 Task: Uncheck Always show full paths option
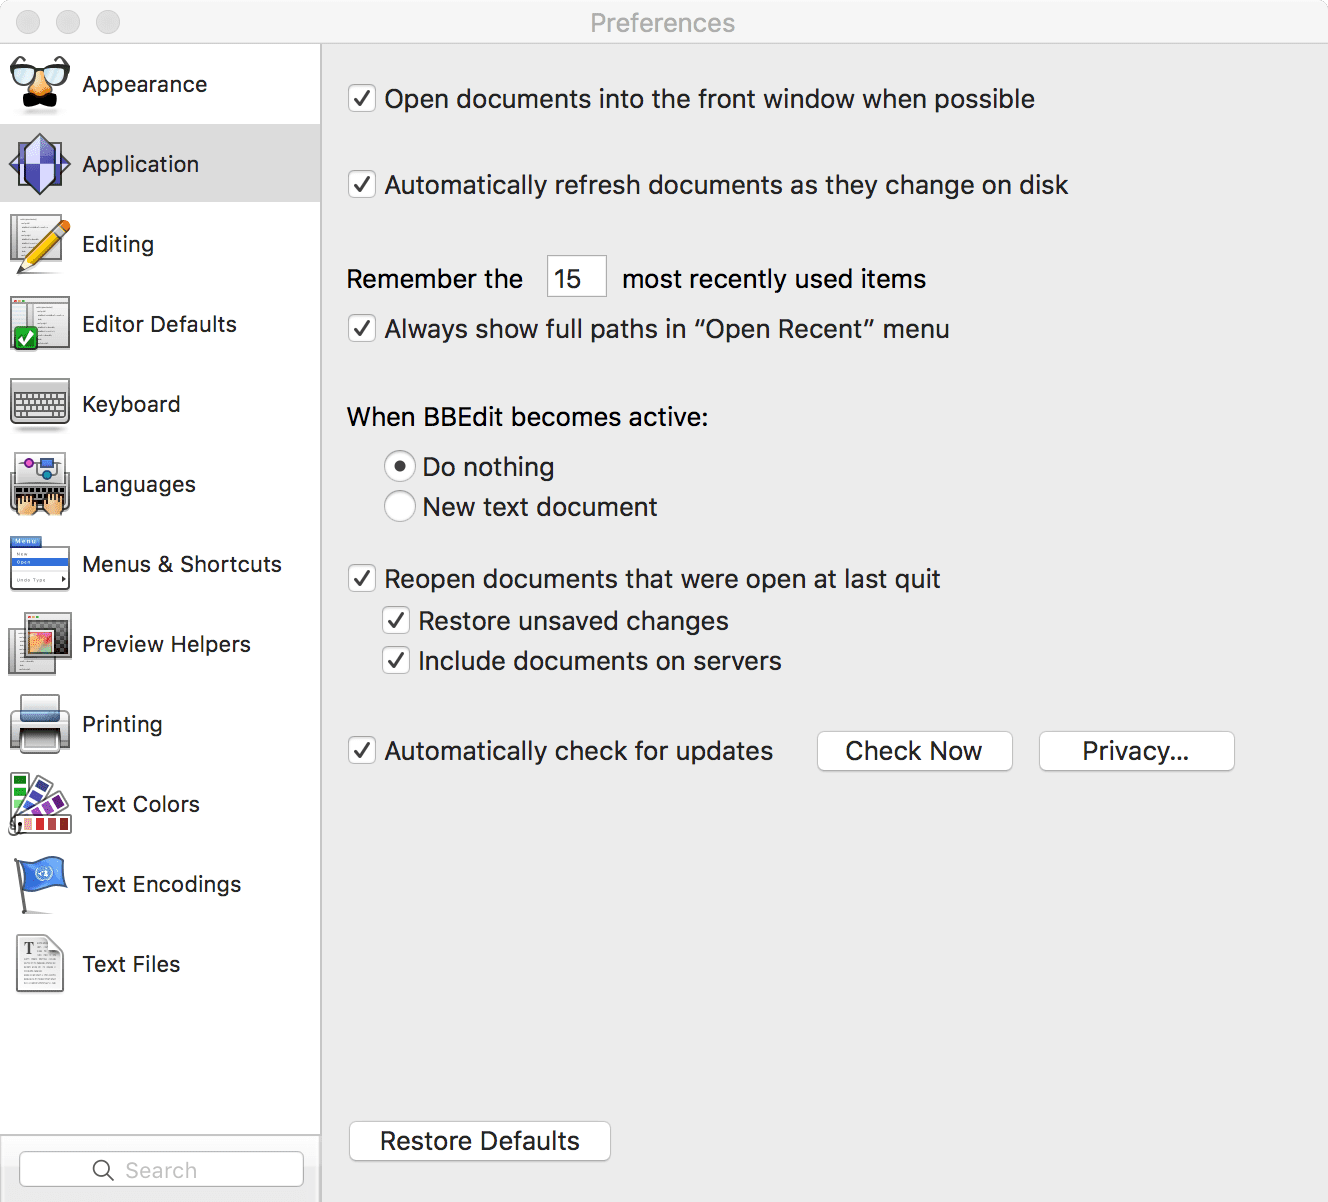click(362, 328)
